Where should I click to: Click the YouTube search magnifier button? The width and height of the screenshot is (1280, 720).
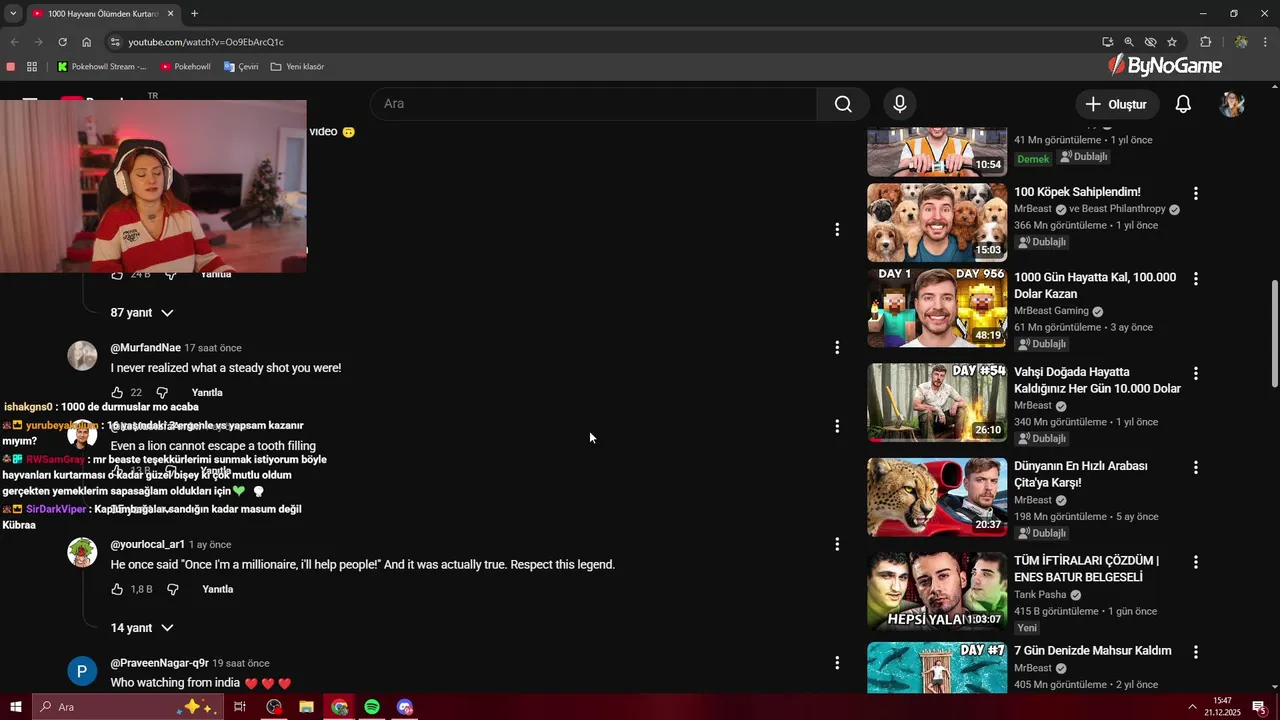tap(843, 104)
